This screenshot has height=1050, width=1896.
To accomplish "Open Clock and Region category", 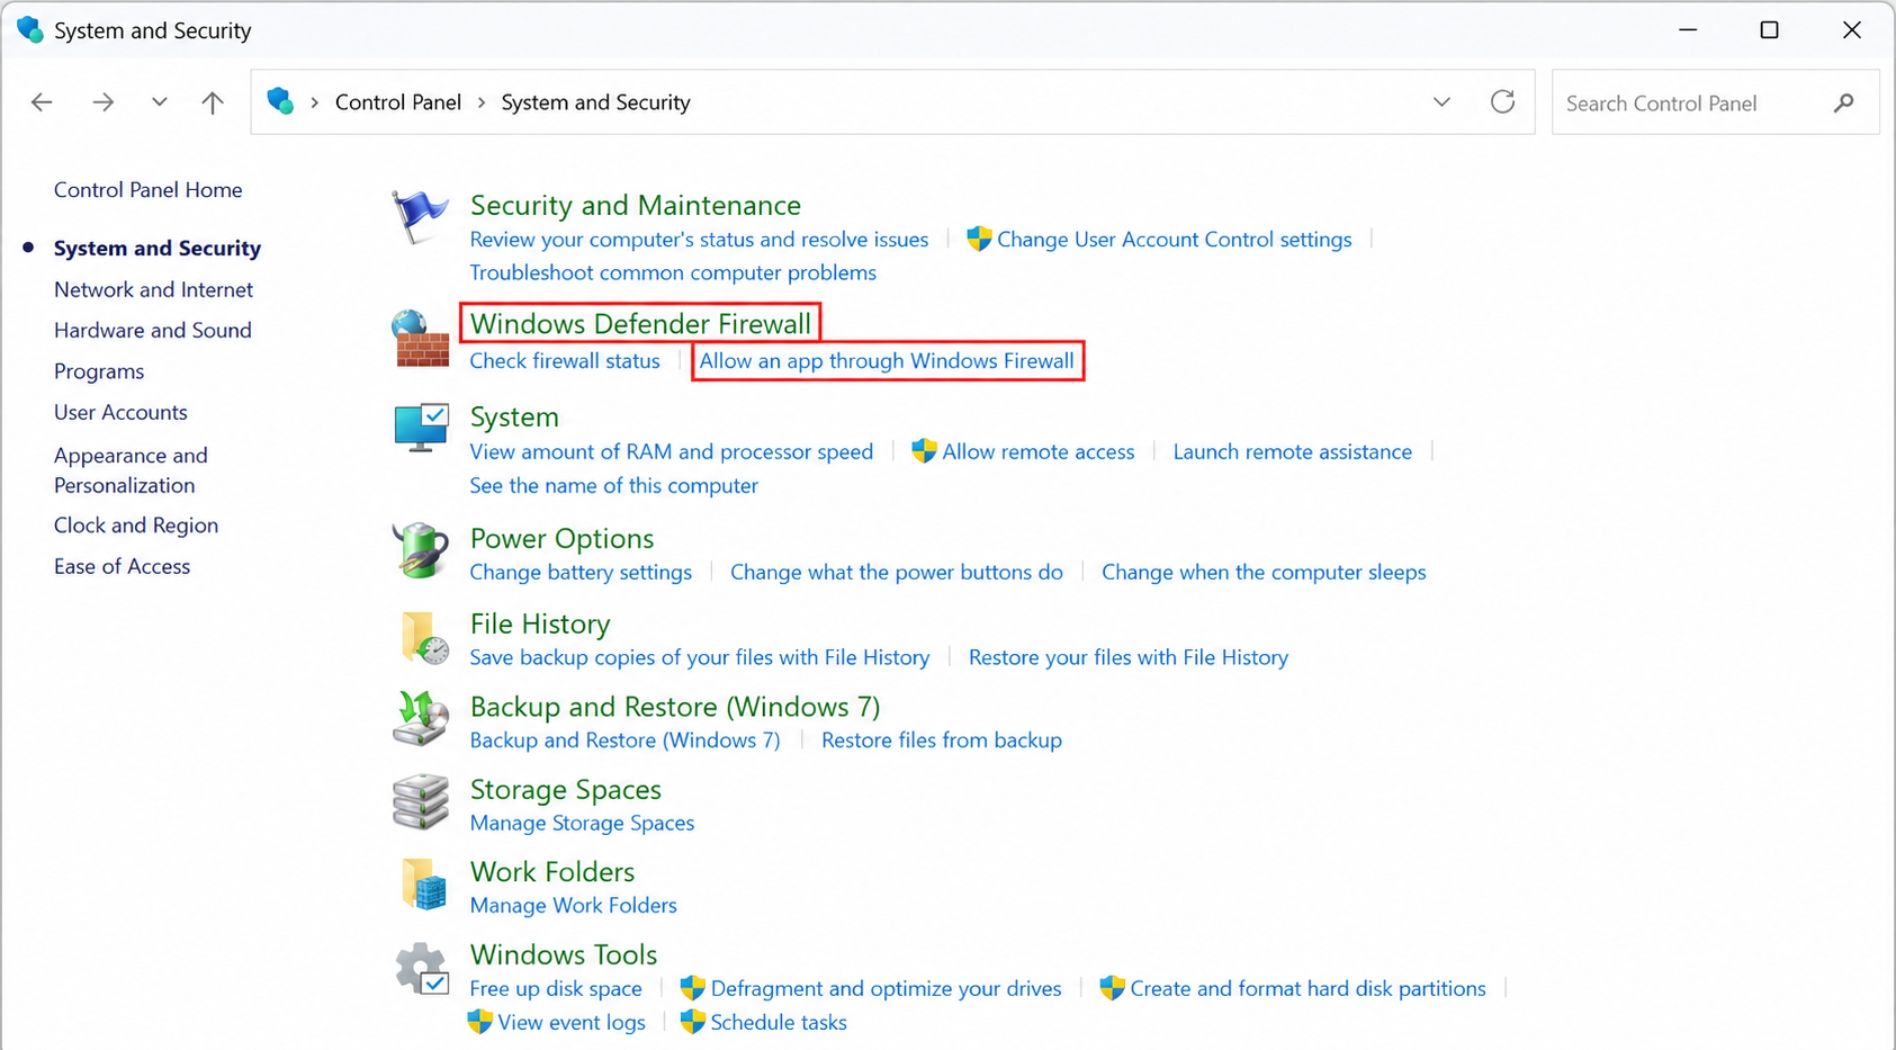I will tap(136, 525).
